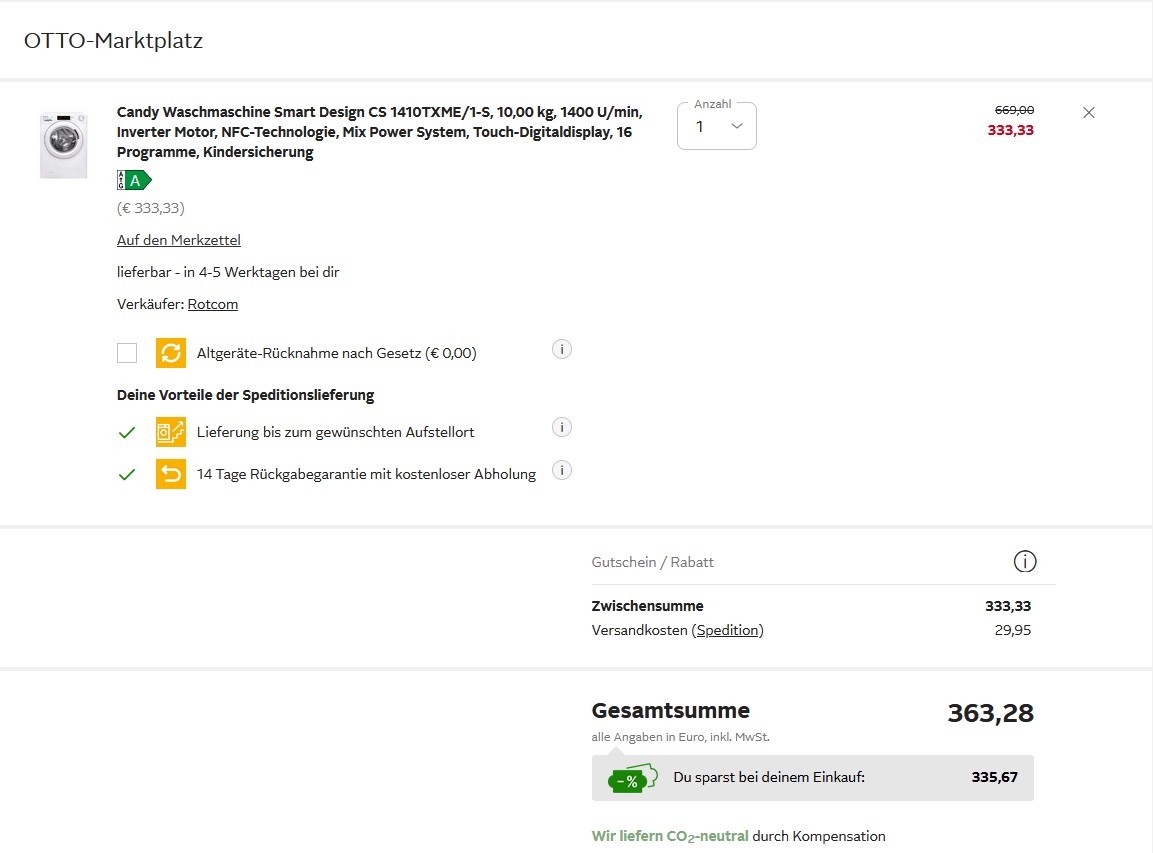Remove the Candy washing machine from the cart
Image resolution: width=1153 pixels, height=853 pixels.
point(1088,113)
